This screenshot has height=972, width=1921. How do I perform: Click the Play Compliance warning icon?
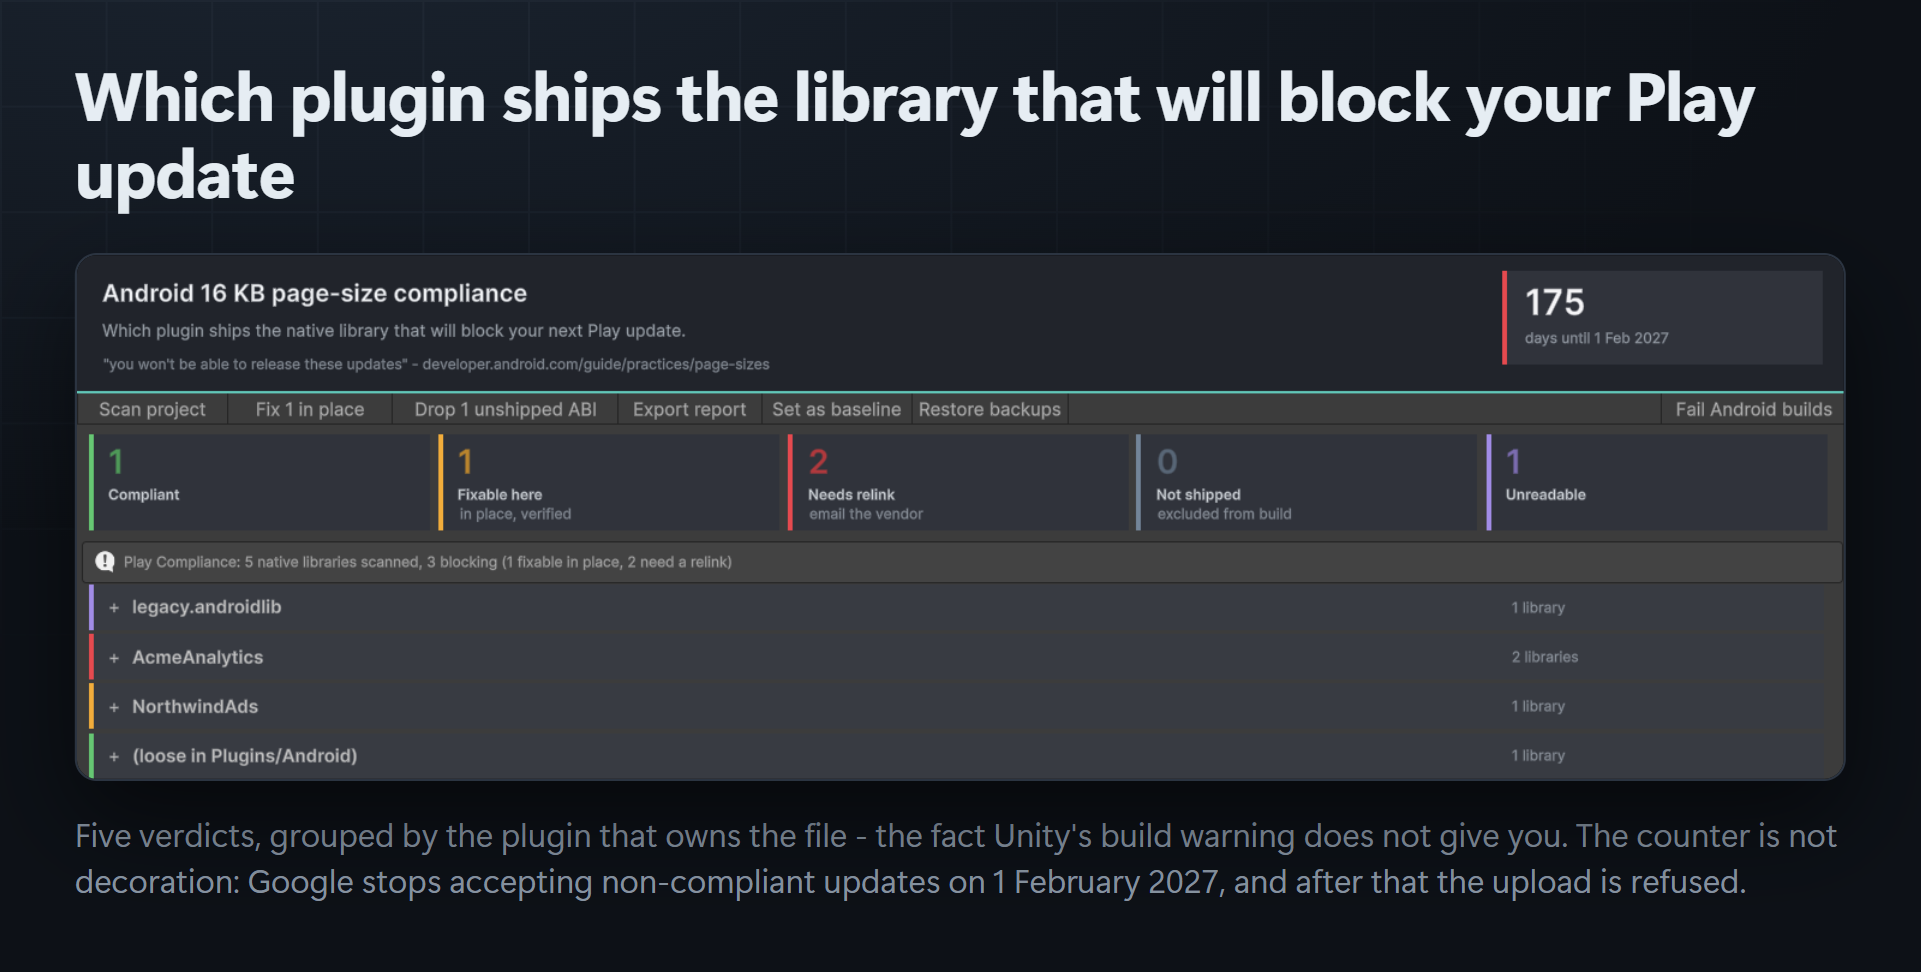(x=105, y=562)
